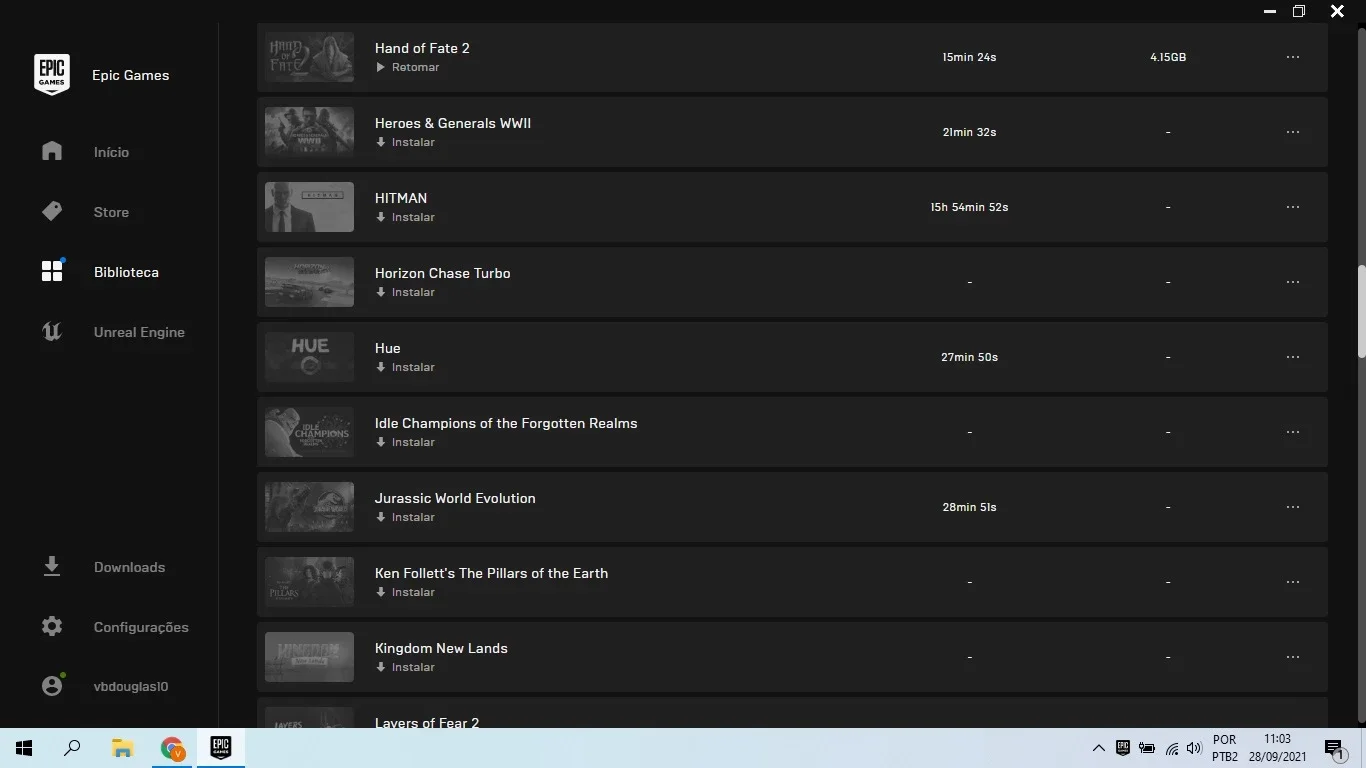Open Unreal Engine in the sidebar
The width and height of the screenshot is (1366, 768).
139,332
